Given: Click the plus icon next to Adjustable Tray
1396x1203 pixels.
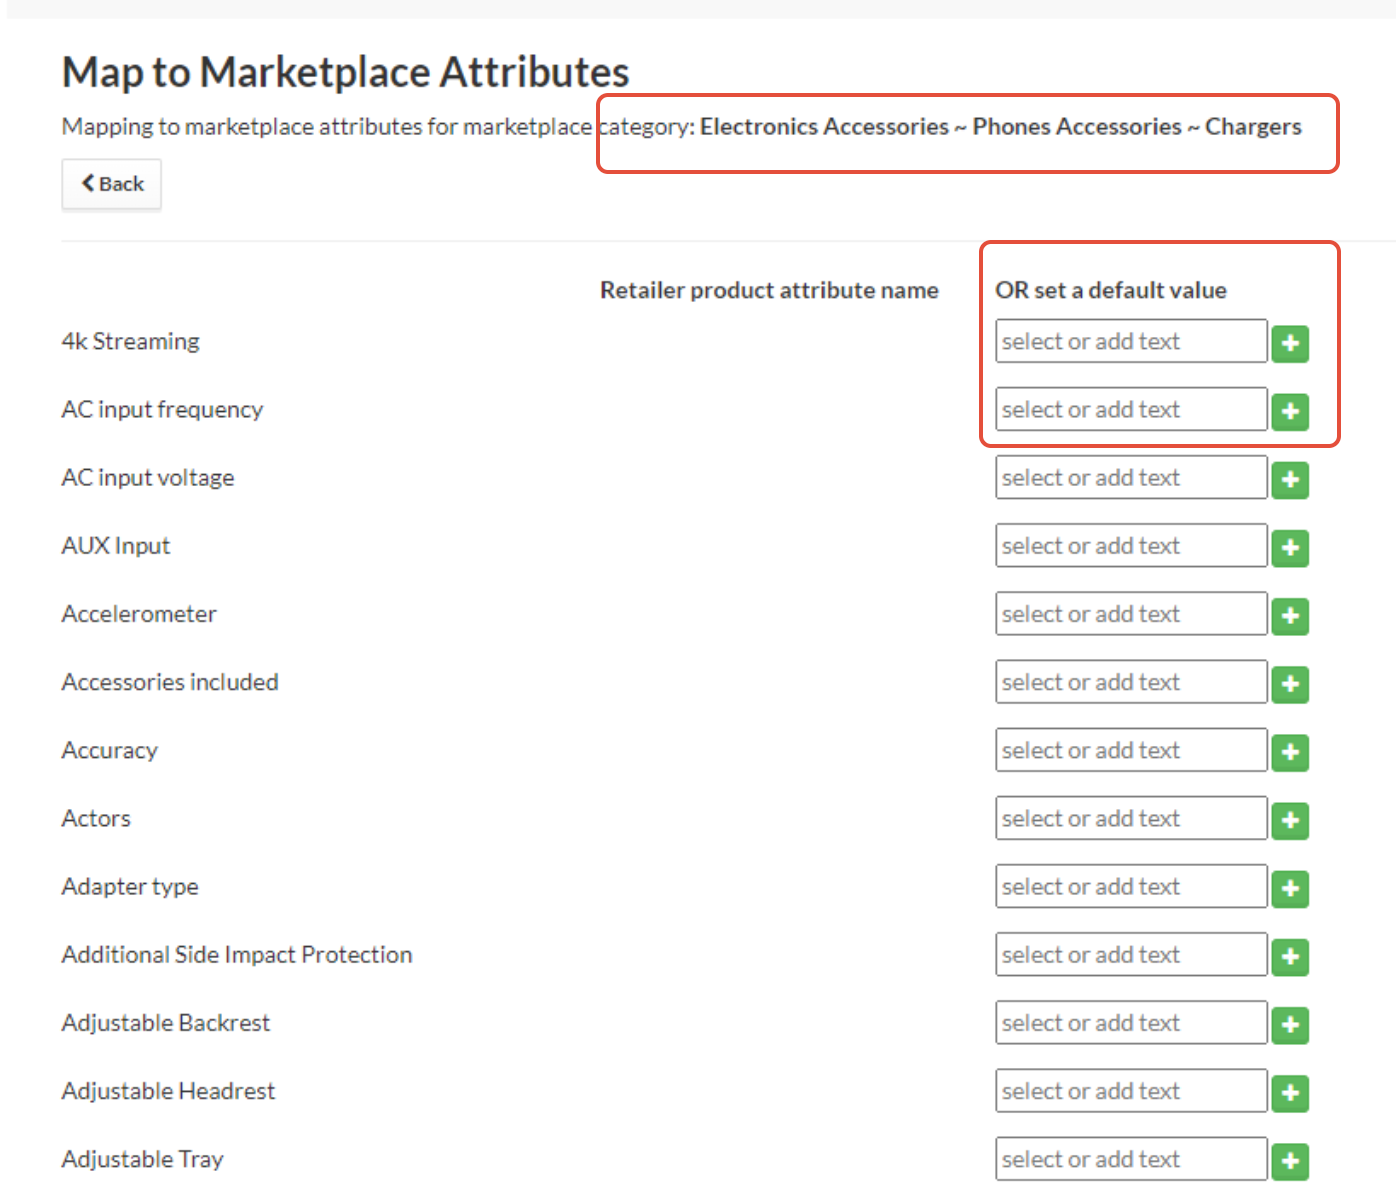Looking at the screenshot, I should 1289,1160.
